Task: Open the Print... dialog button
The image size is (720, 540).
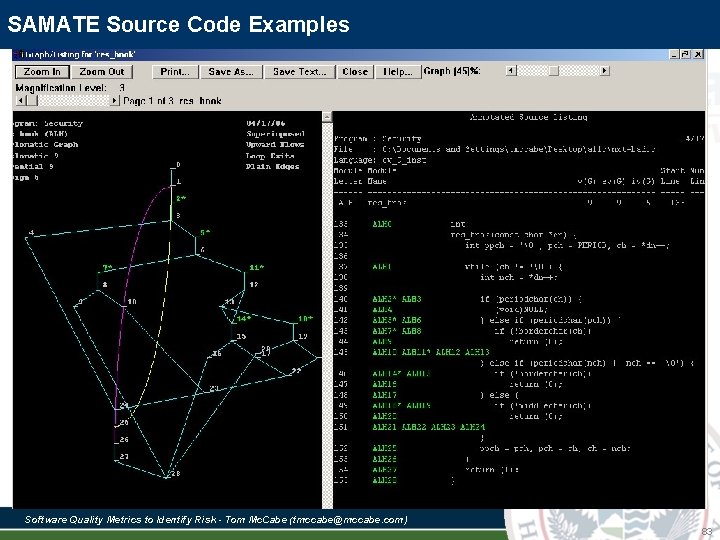Action: click(x=175, y=72)
